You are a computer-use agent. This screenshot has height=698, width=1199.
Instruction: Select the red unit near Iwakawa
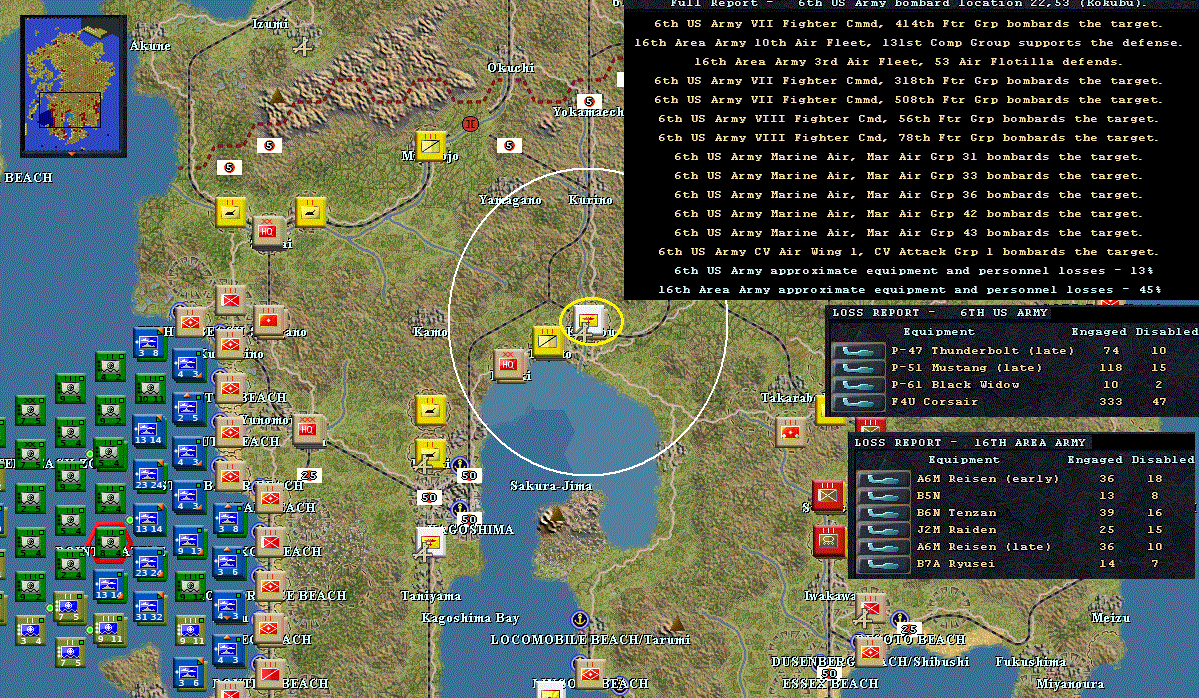869,609
